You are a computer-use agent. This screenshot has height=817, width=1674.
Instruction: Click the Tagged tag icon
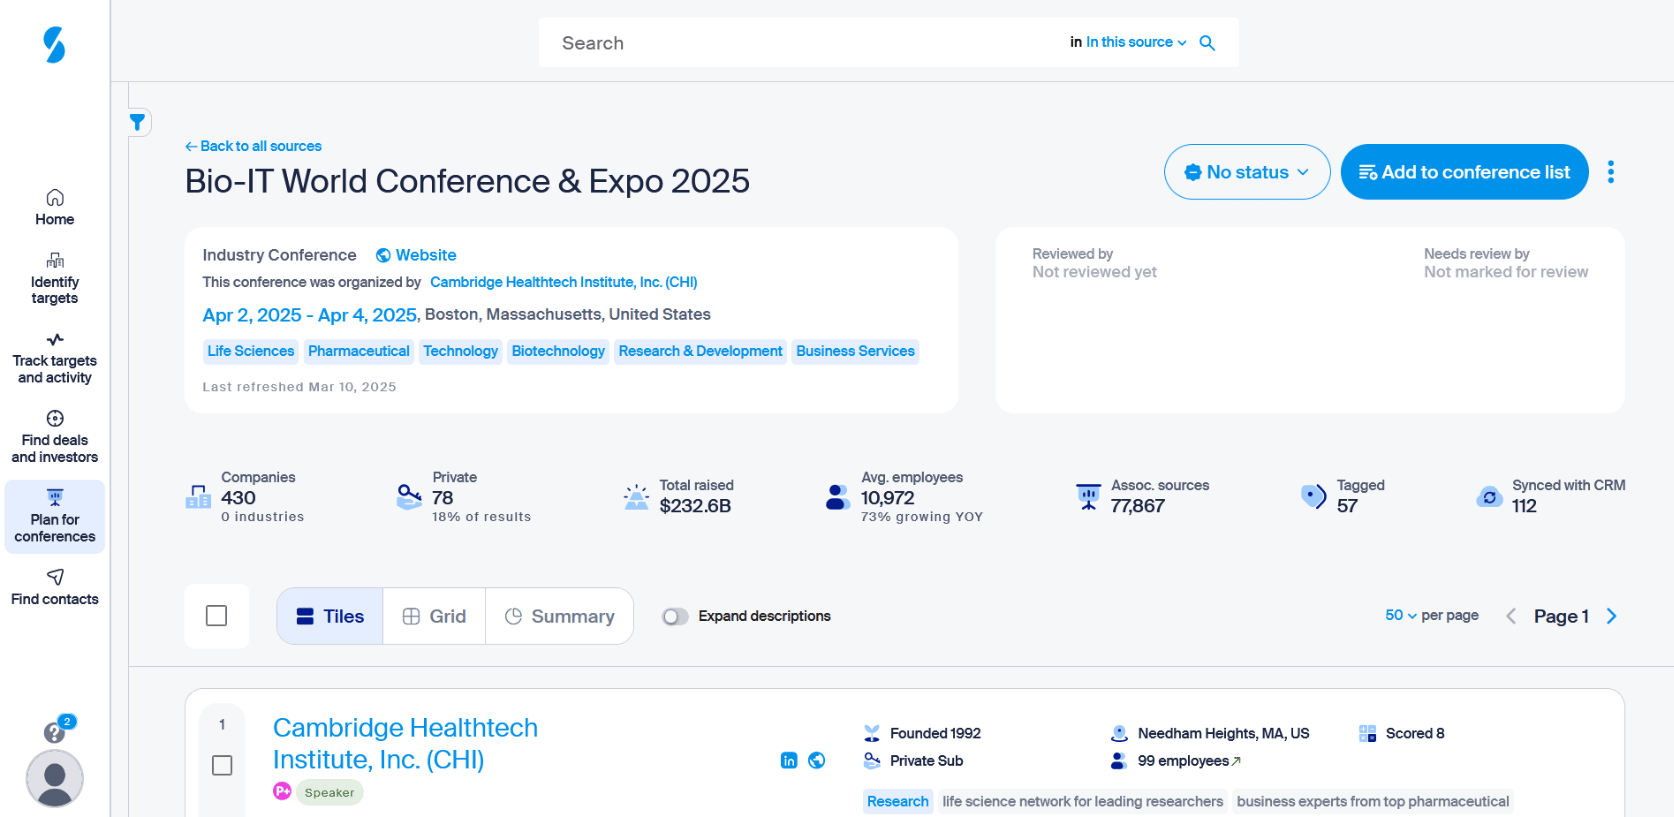(x=1313, y=496)
